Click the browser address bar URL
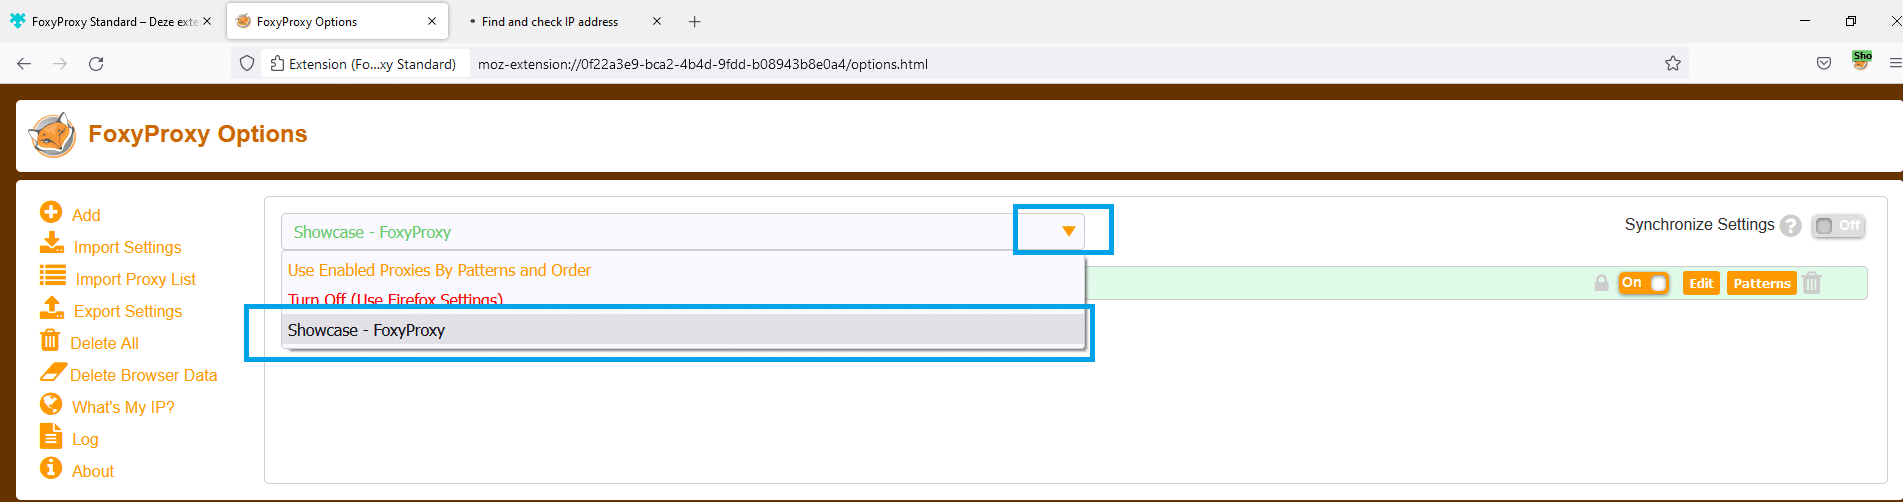 [x=702, y=64]
